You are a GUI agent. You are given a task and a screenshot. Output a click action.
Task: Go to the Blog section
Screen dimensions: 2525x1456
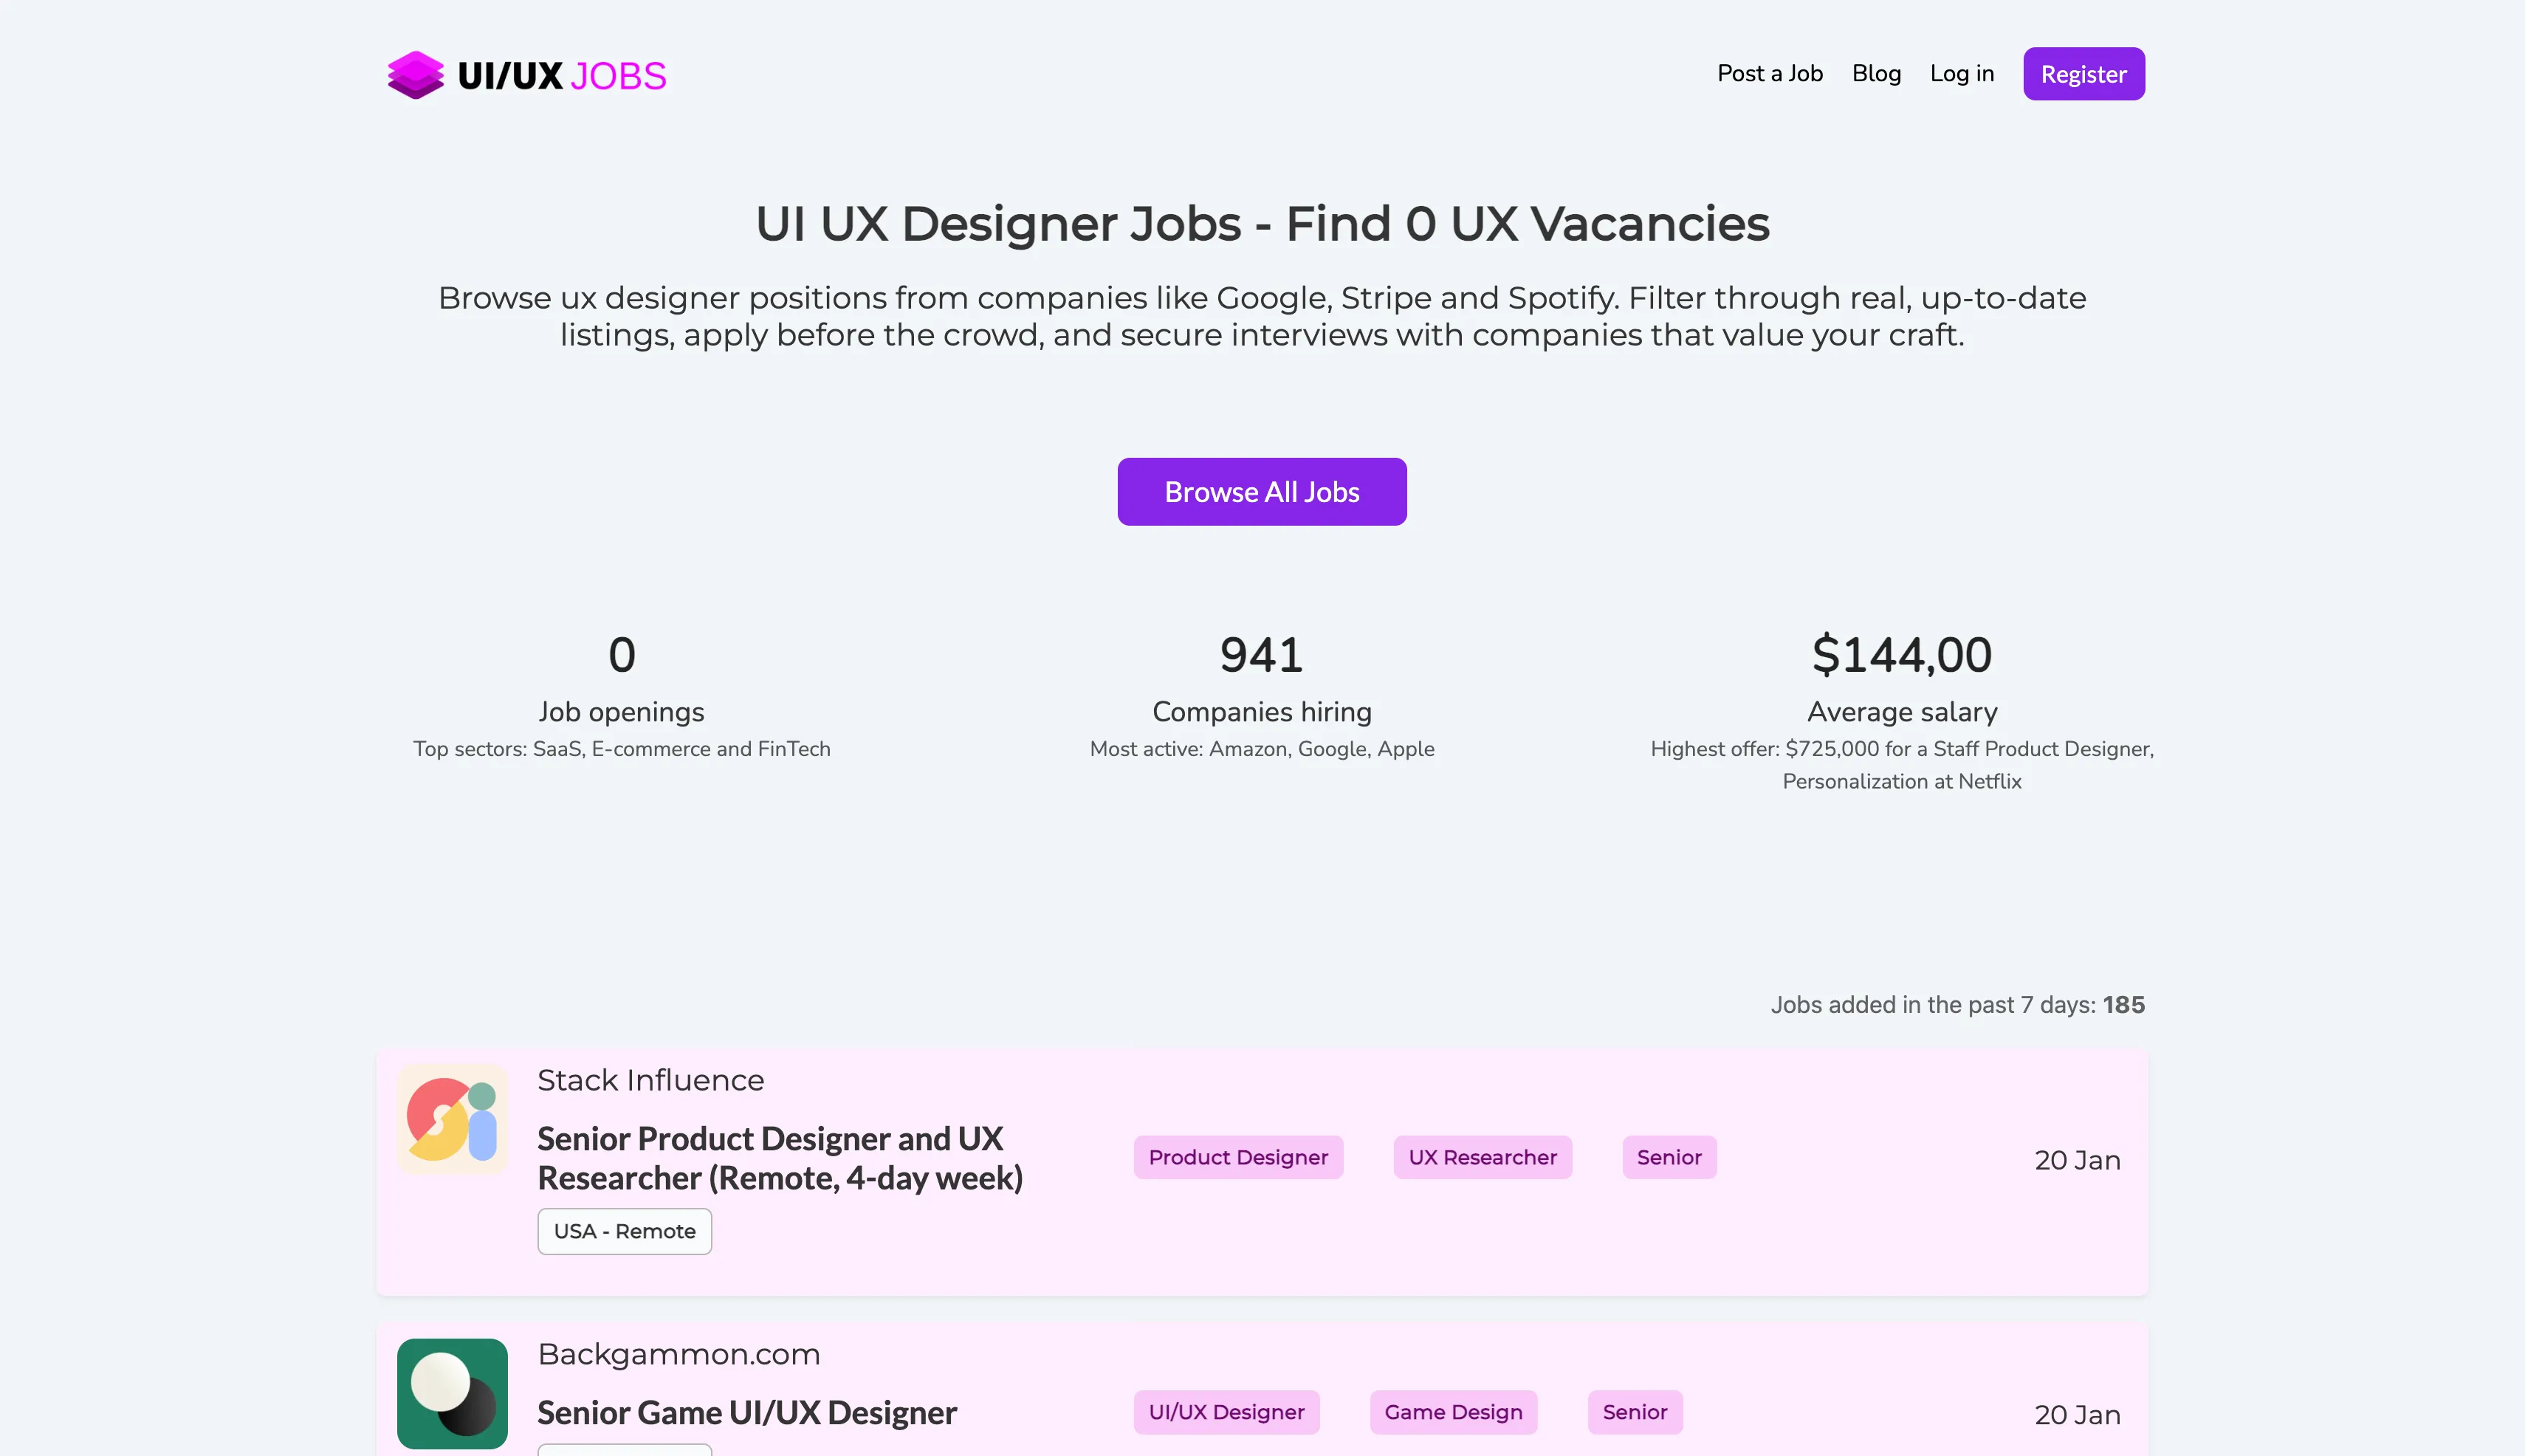1875,74
